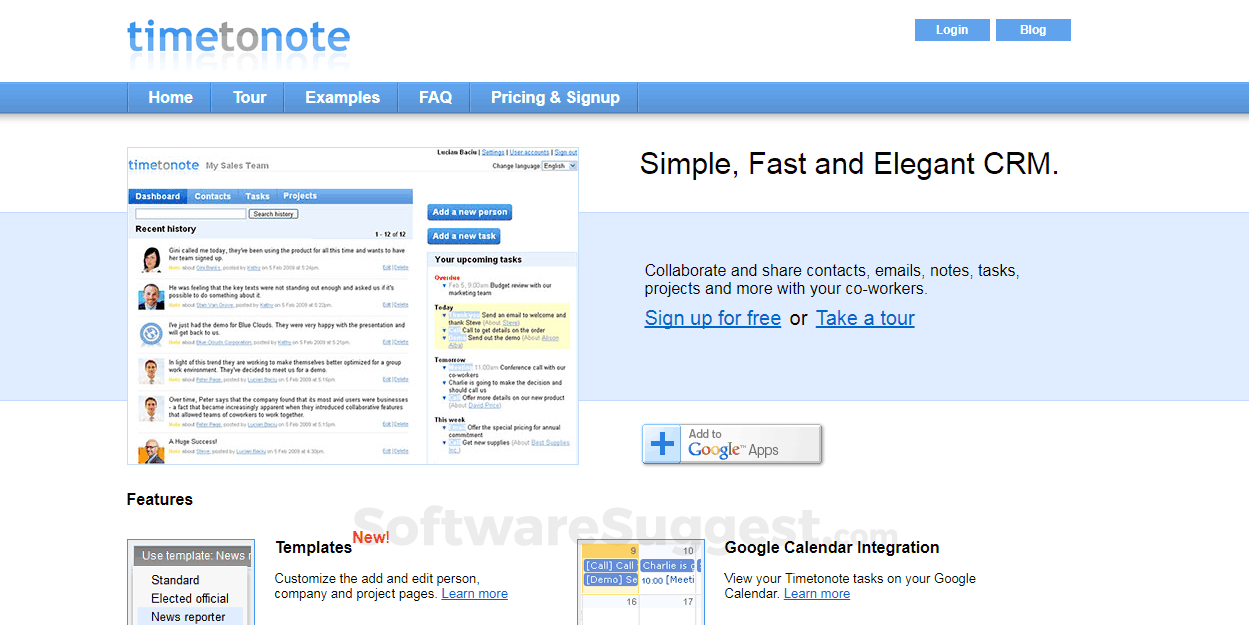Select Home in the navigation bar
The height and width of the screenshot is (625, 1249).
(x=170, y=97)
